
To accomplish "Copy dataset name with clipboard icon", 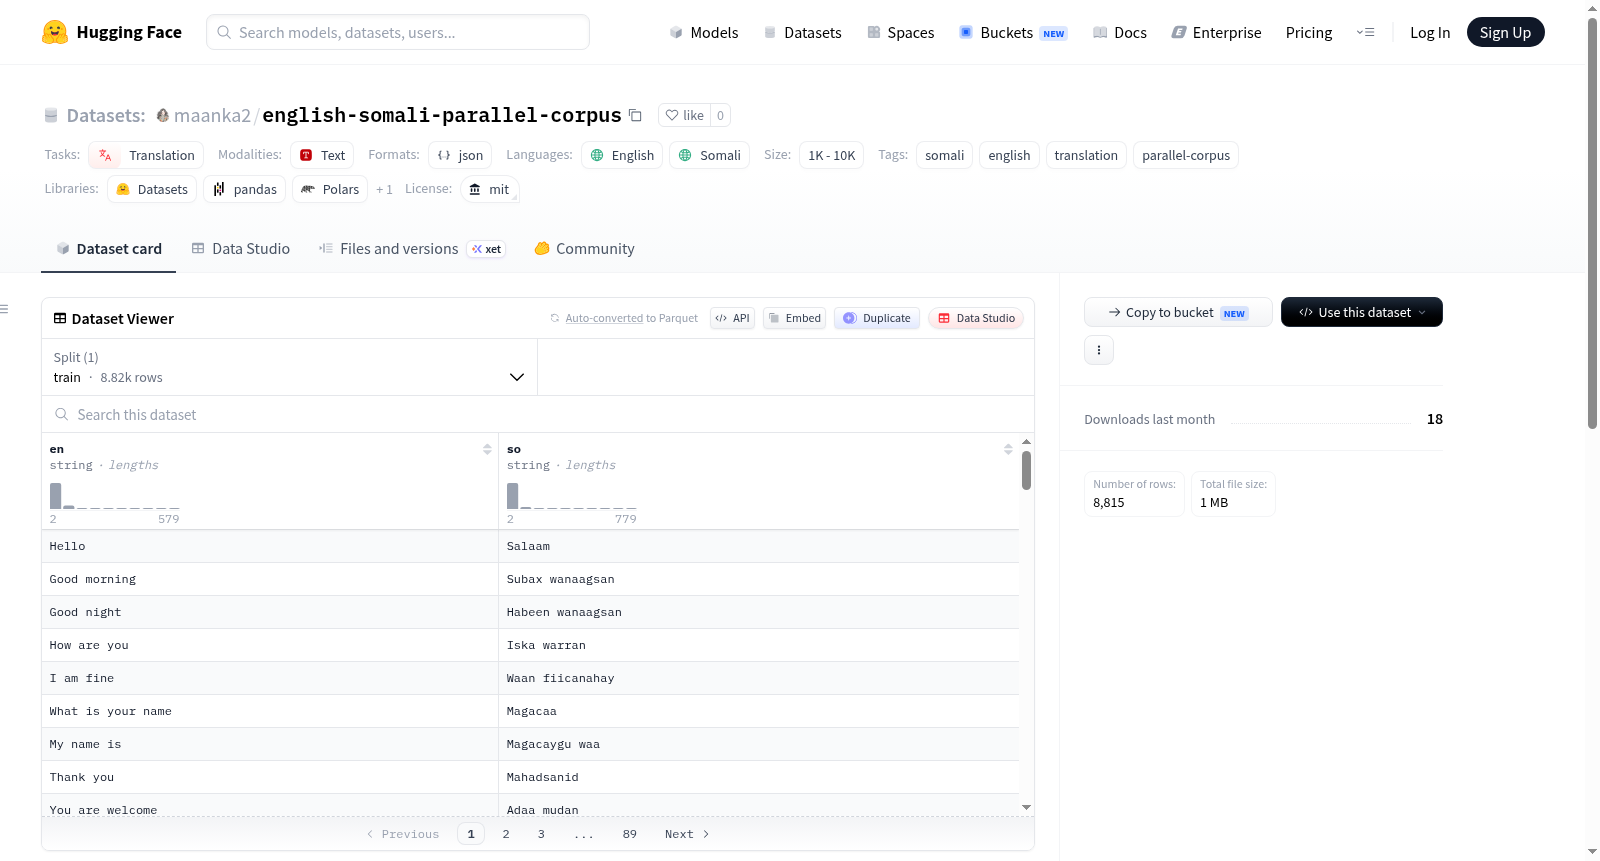I will 635,115.
